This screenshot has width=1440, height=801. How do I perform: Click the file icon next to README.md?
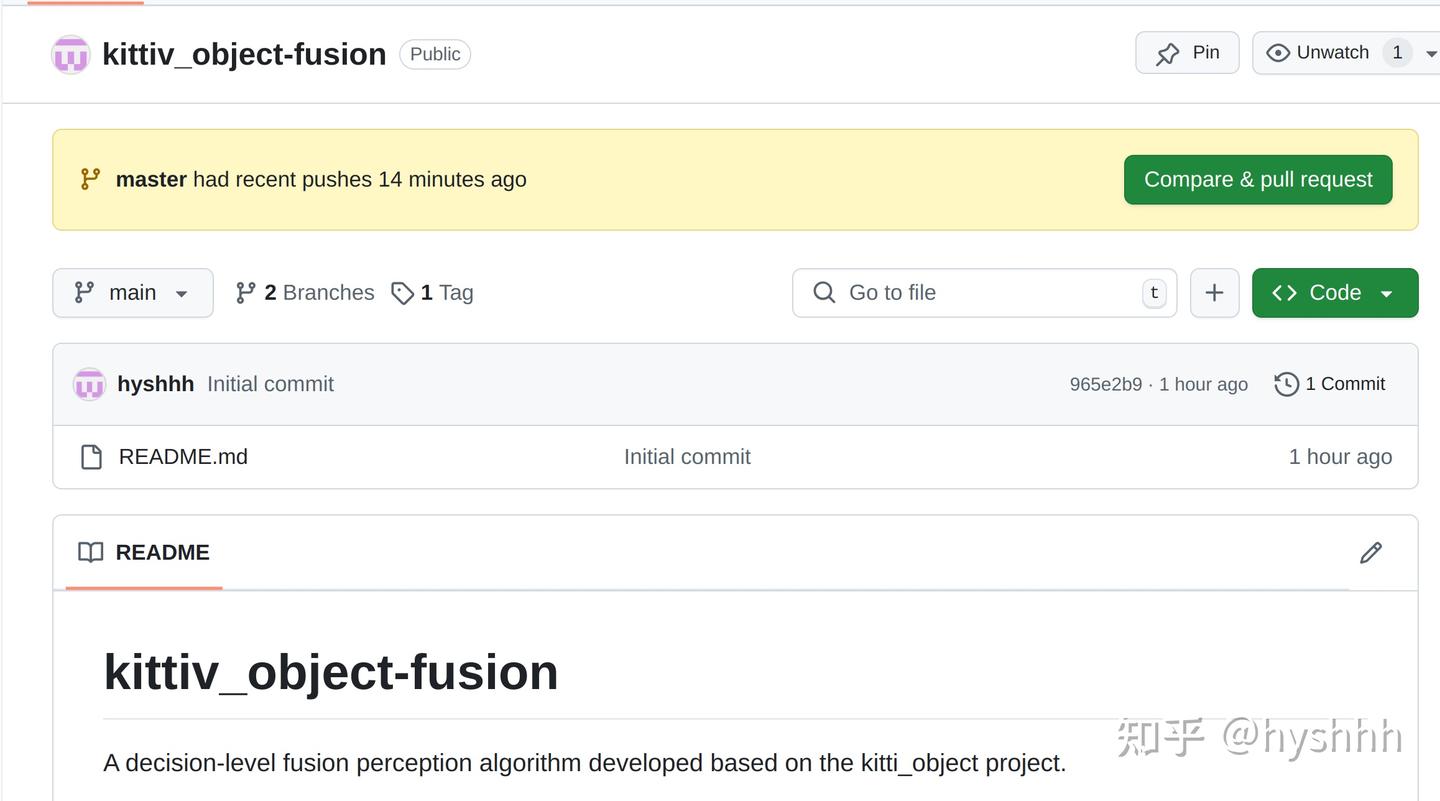click(91, 456)
